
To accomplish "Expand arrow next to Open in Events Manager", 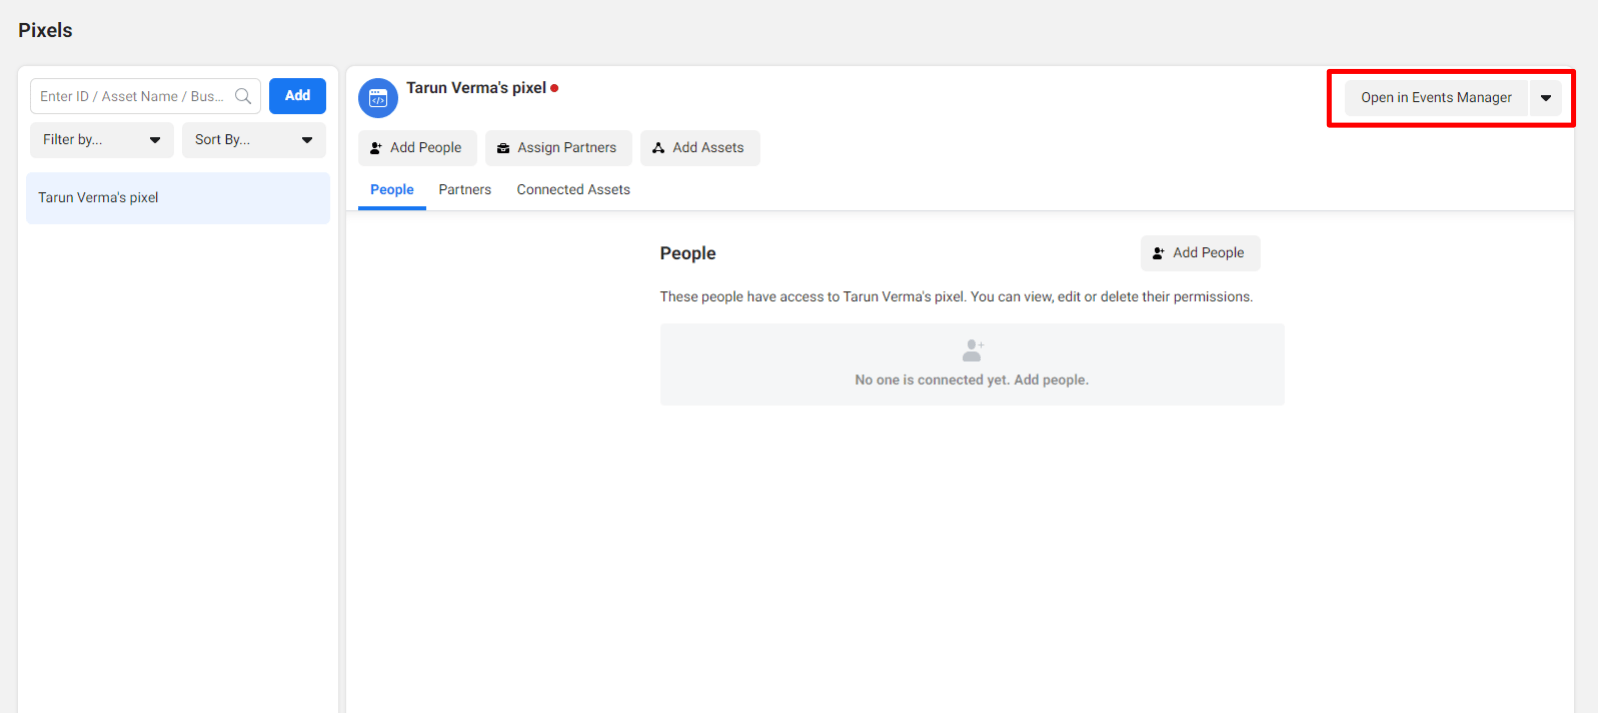I will [x=1546, y=98].
